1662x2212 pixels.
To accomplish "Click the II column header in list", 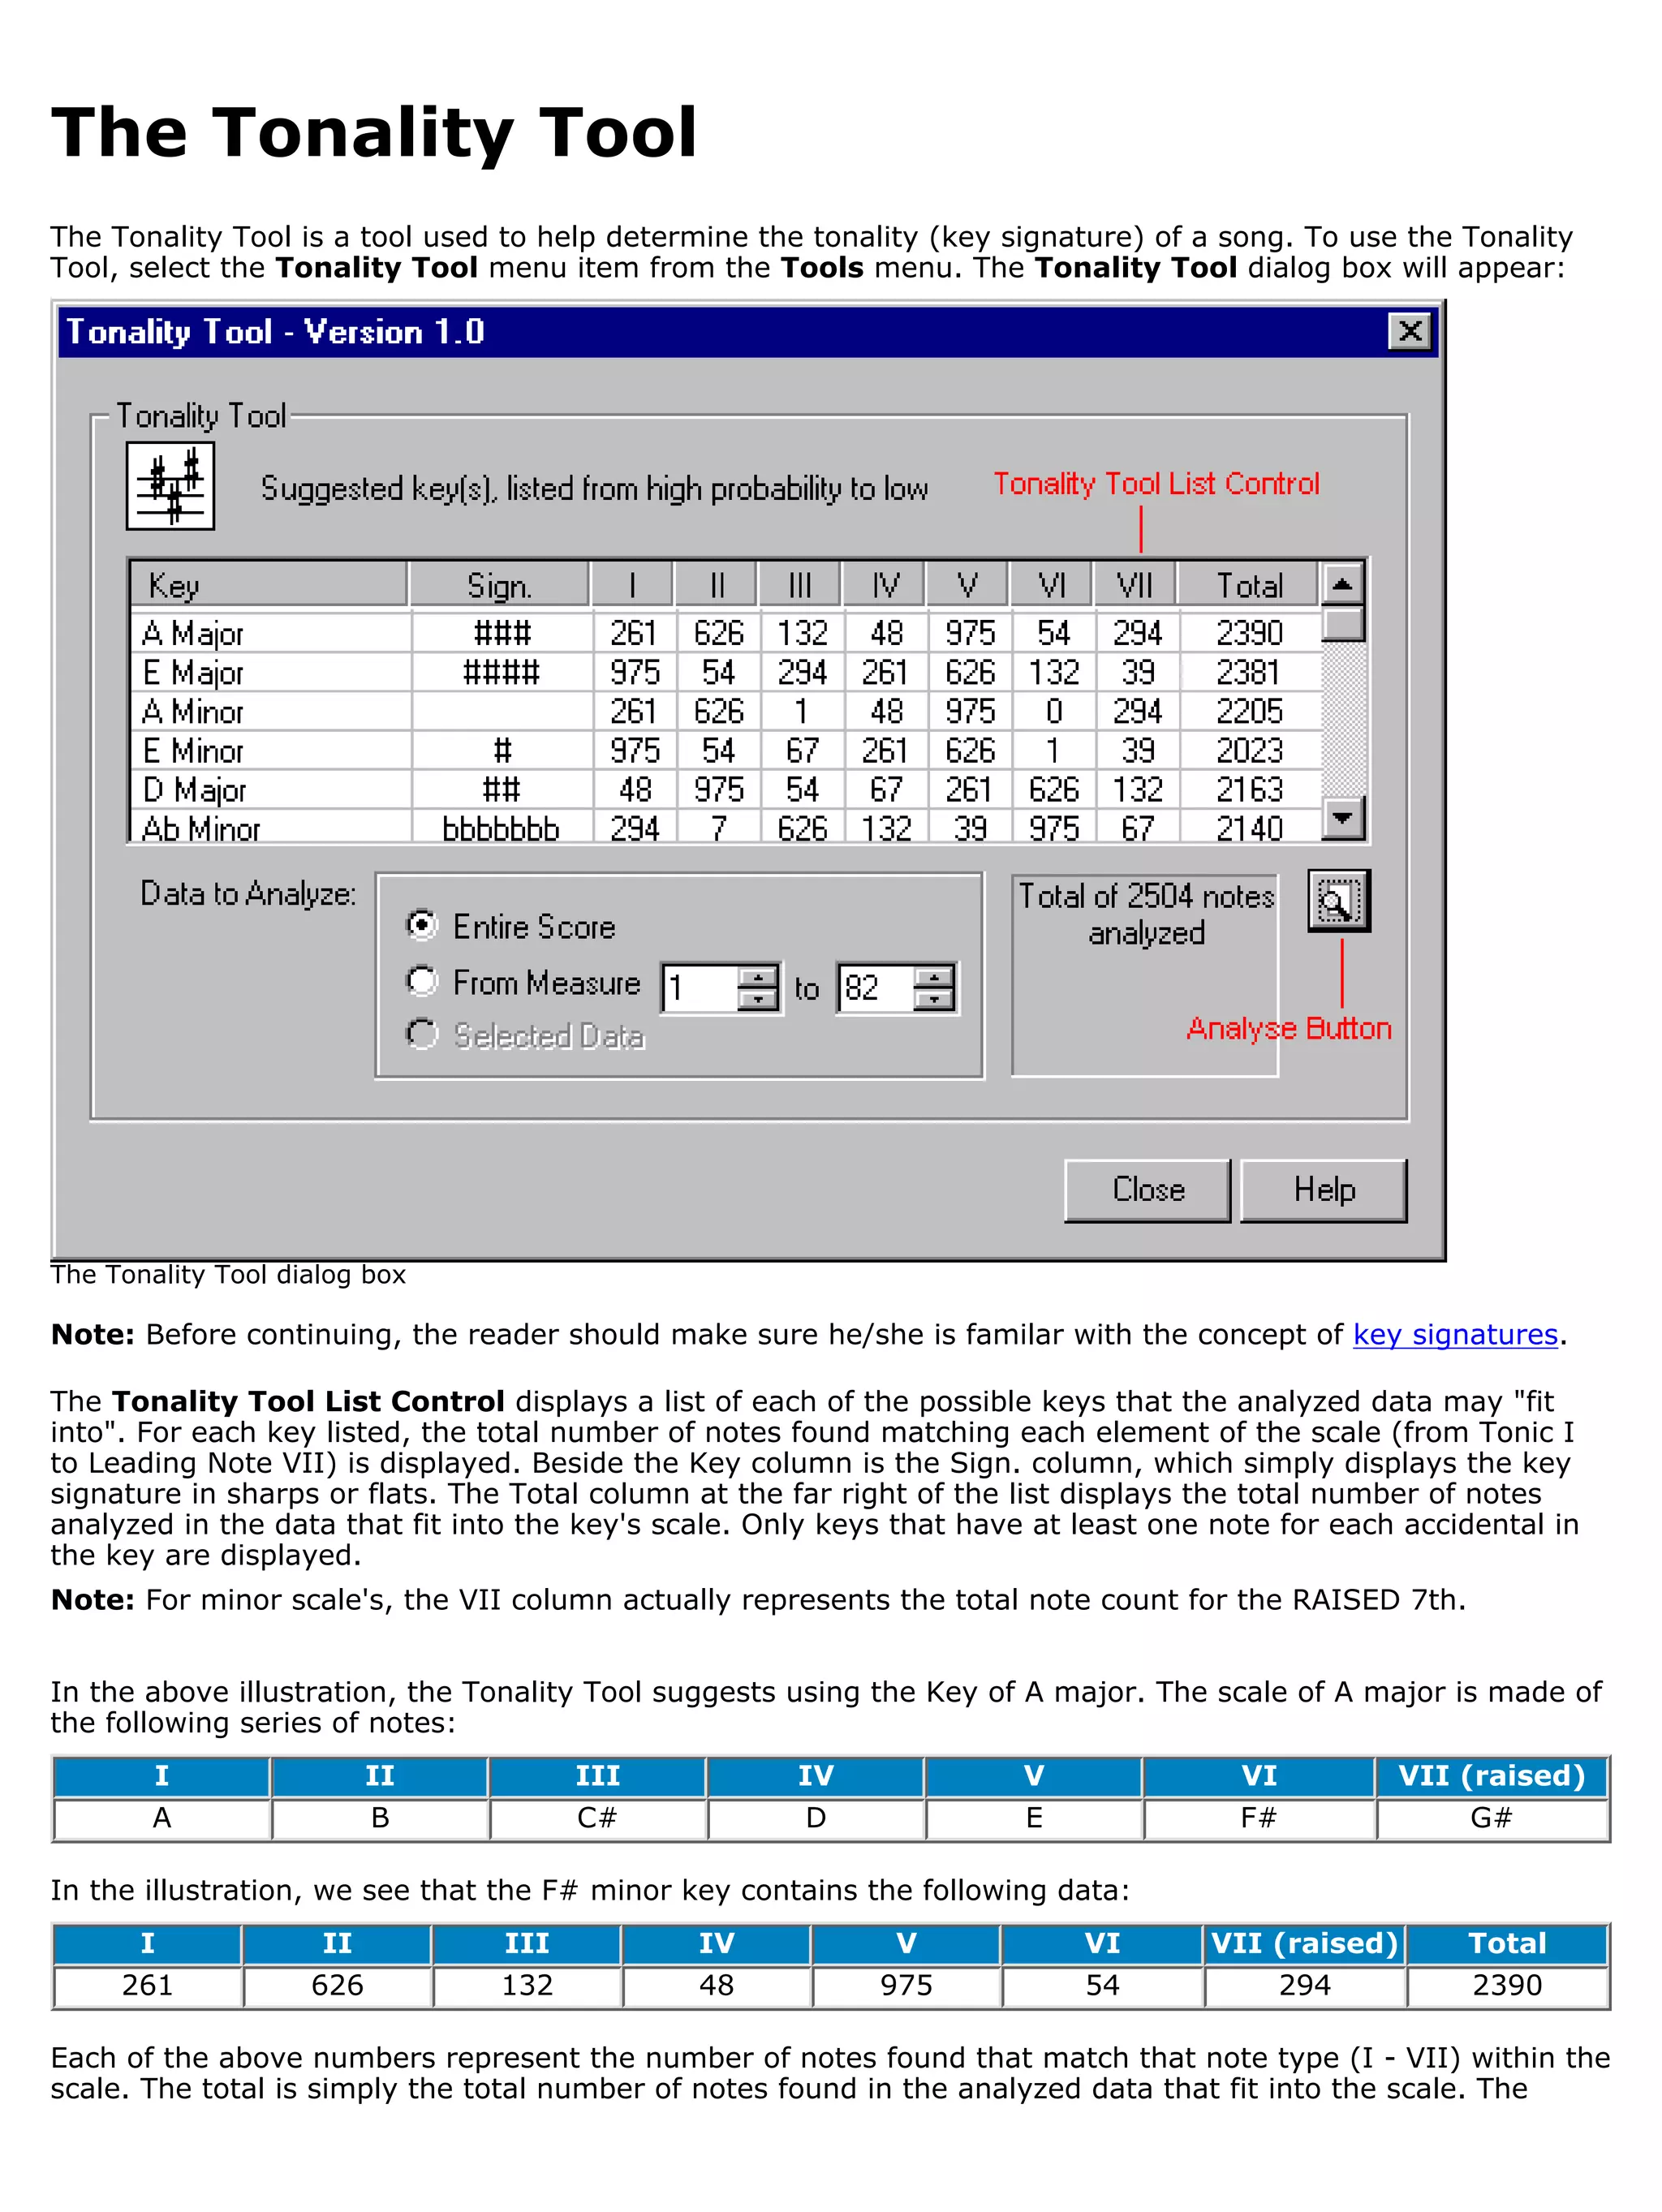I will [716, 585].
